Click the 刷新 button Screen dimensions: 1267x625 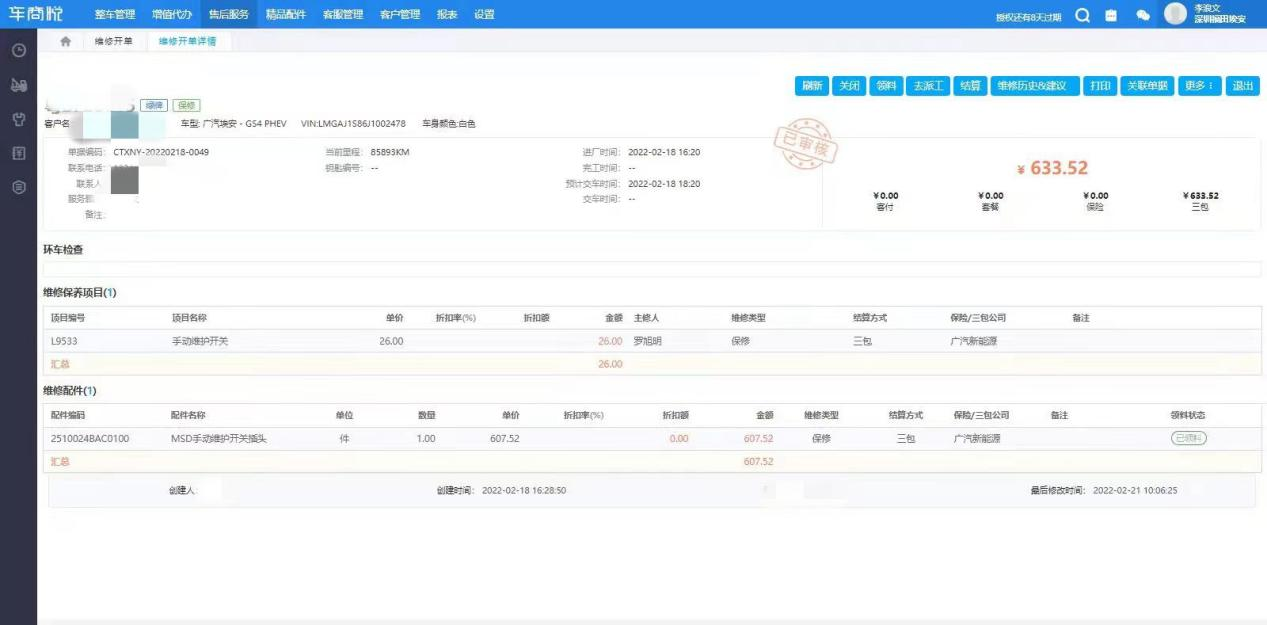[811, 86]
